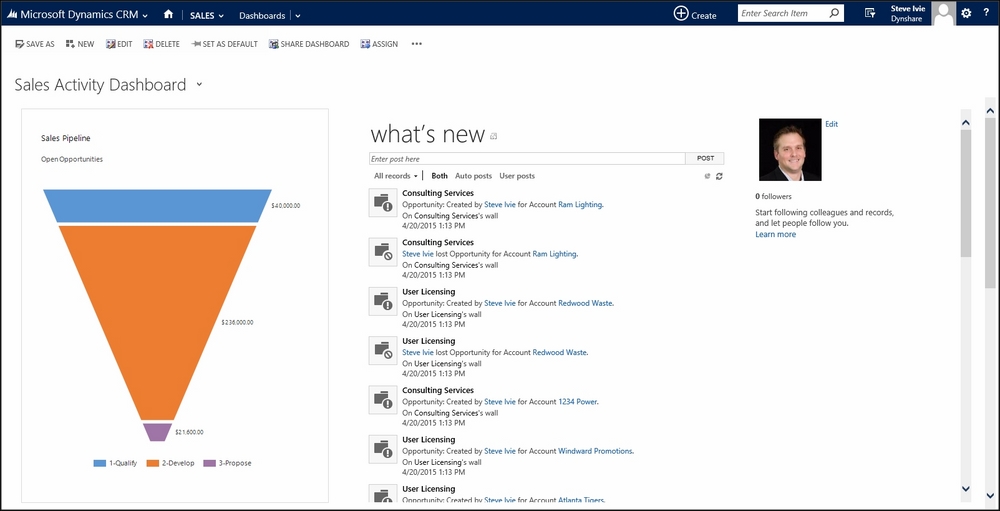This screenshot has height=511, width=1000.
Task: Click the search magnifier icon
Action: pyautogui.click(x=834, y=13)
